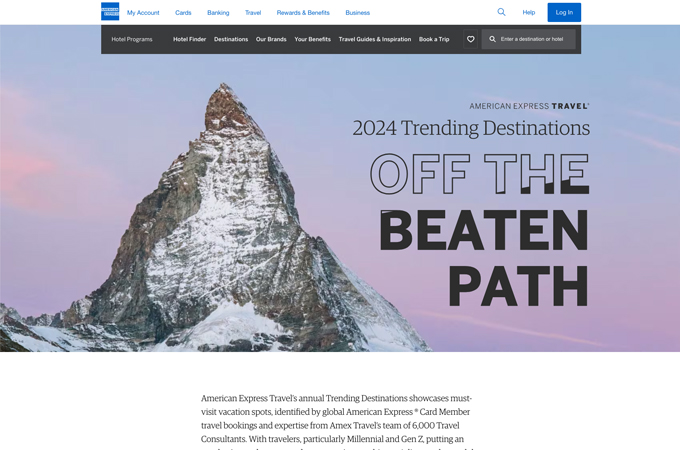The width and height of the screenshot is (680, 450).
Task: Click the Log In button
Action: tap(564, 12)
